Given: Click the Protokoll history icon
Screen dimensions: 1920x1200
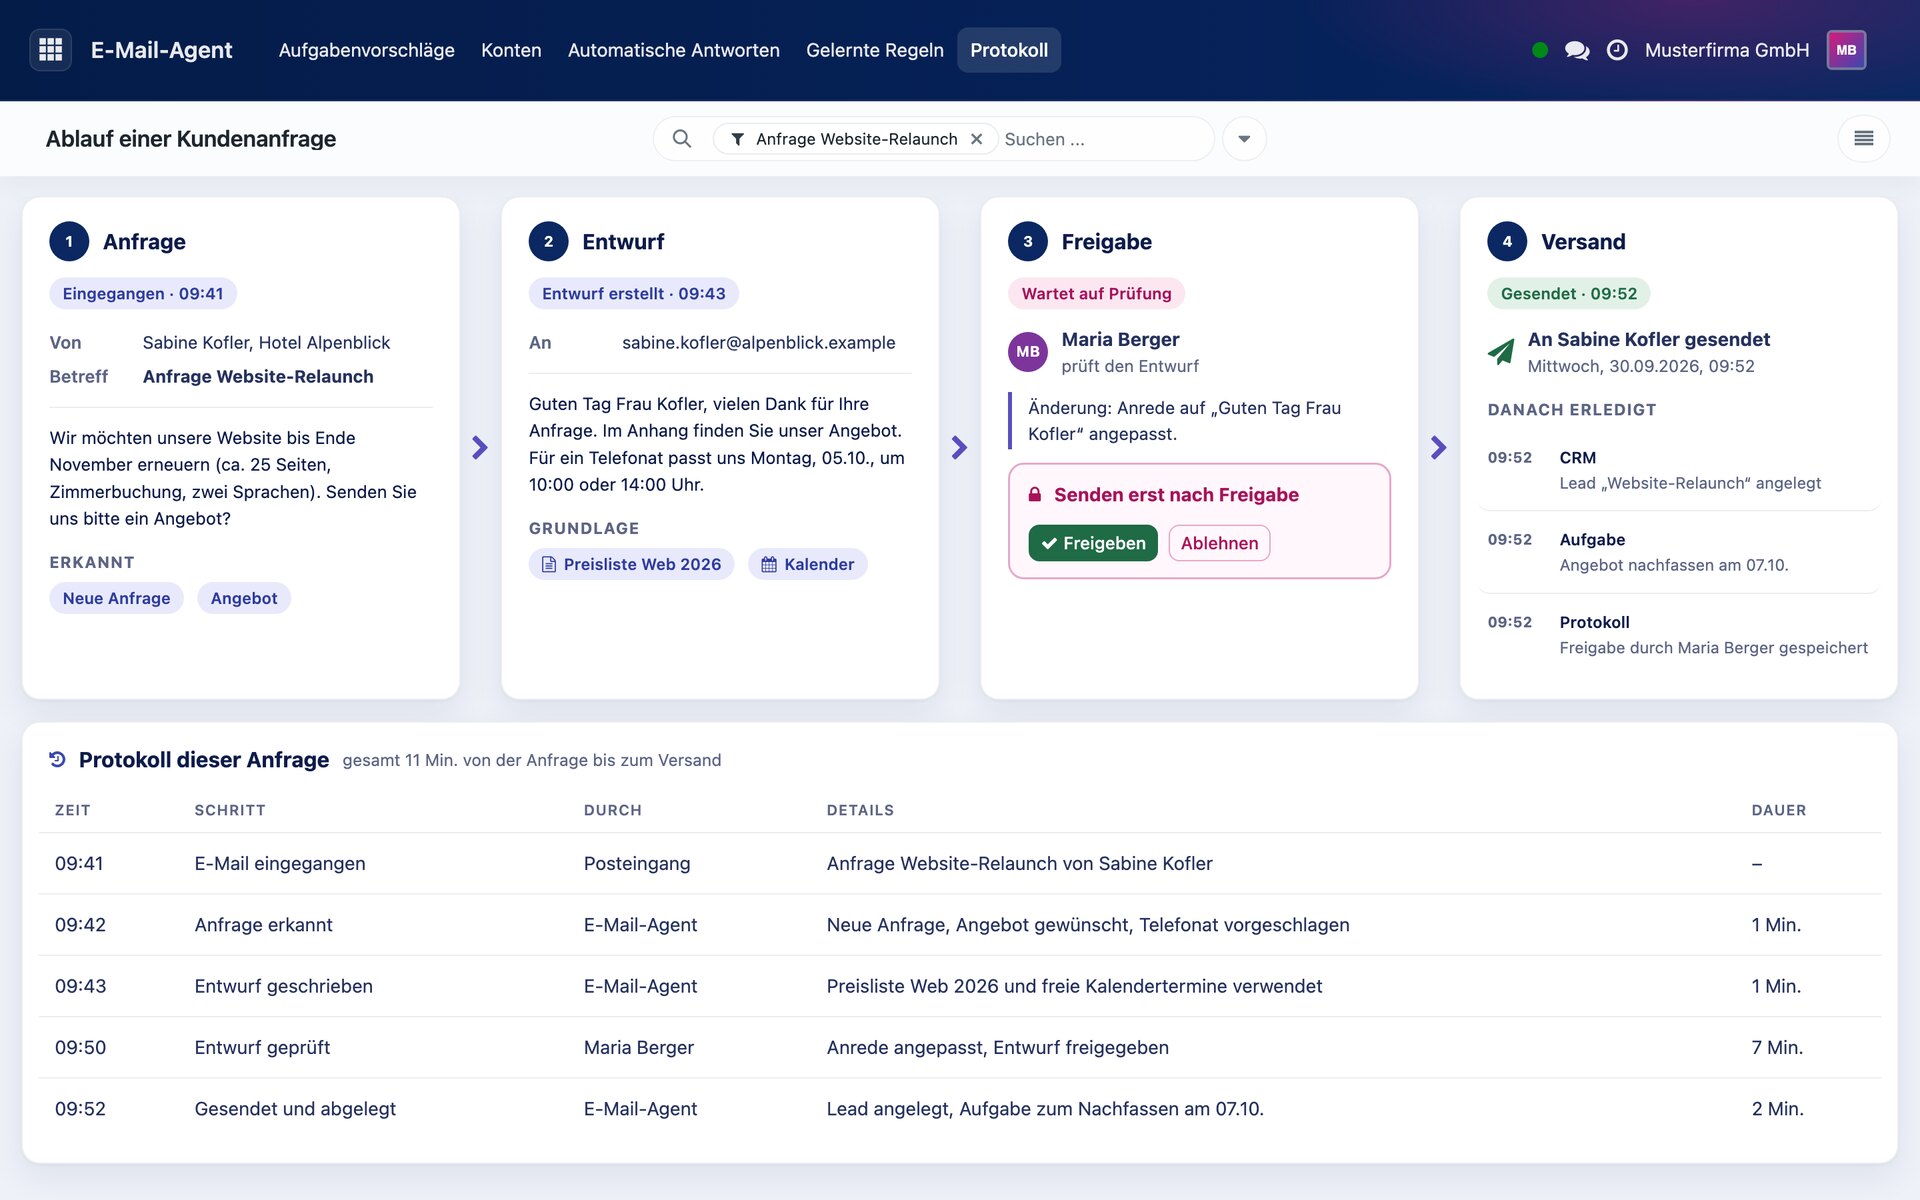Looking at the screenshot, I should pyautogui.click(x=58, y=760).
